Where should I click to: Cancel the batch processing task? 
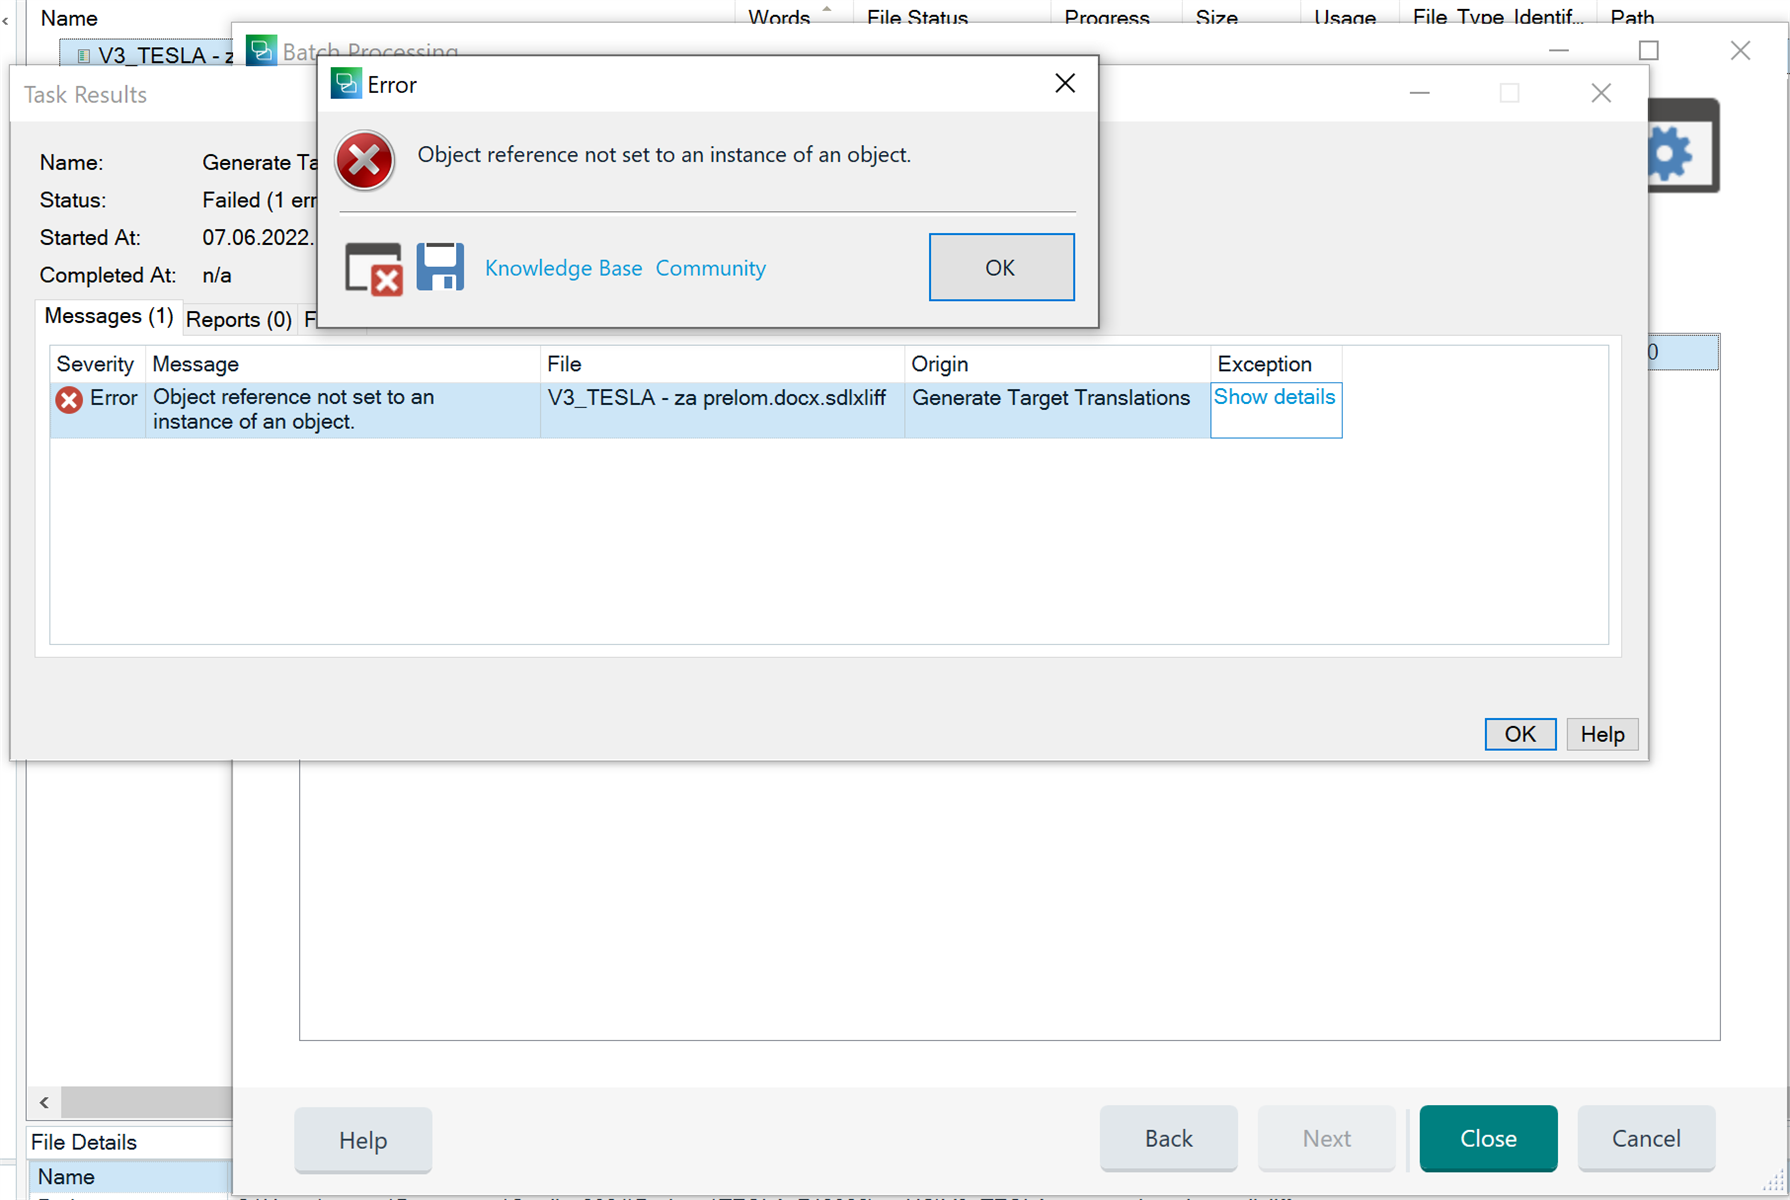coord(1645,1138)
